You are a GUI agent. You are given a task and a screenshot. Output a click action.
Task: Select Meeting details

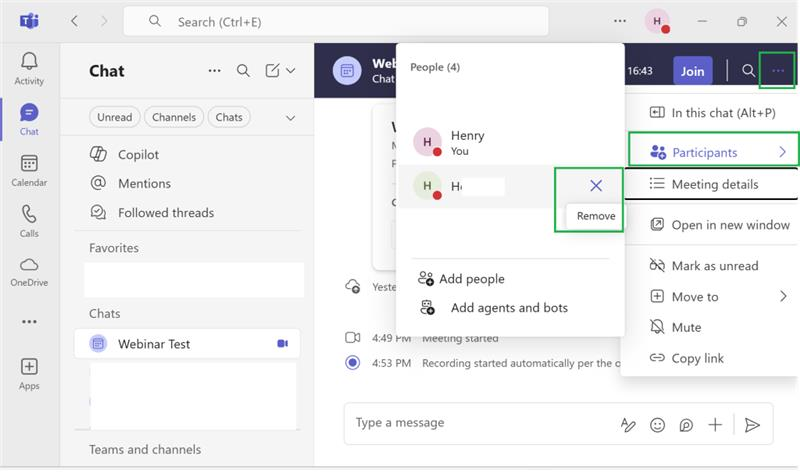pos(712,184)
